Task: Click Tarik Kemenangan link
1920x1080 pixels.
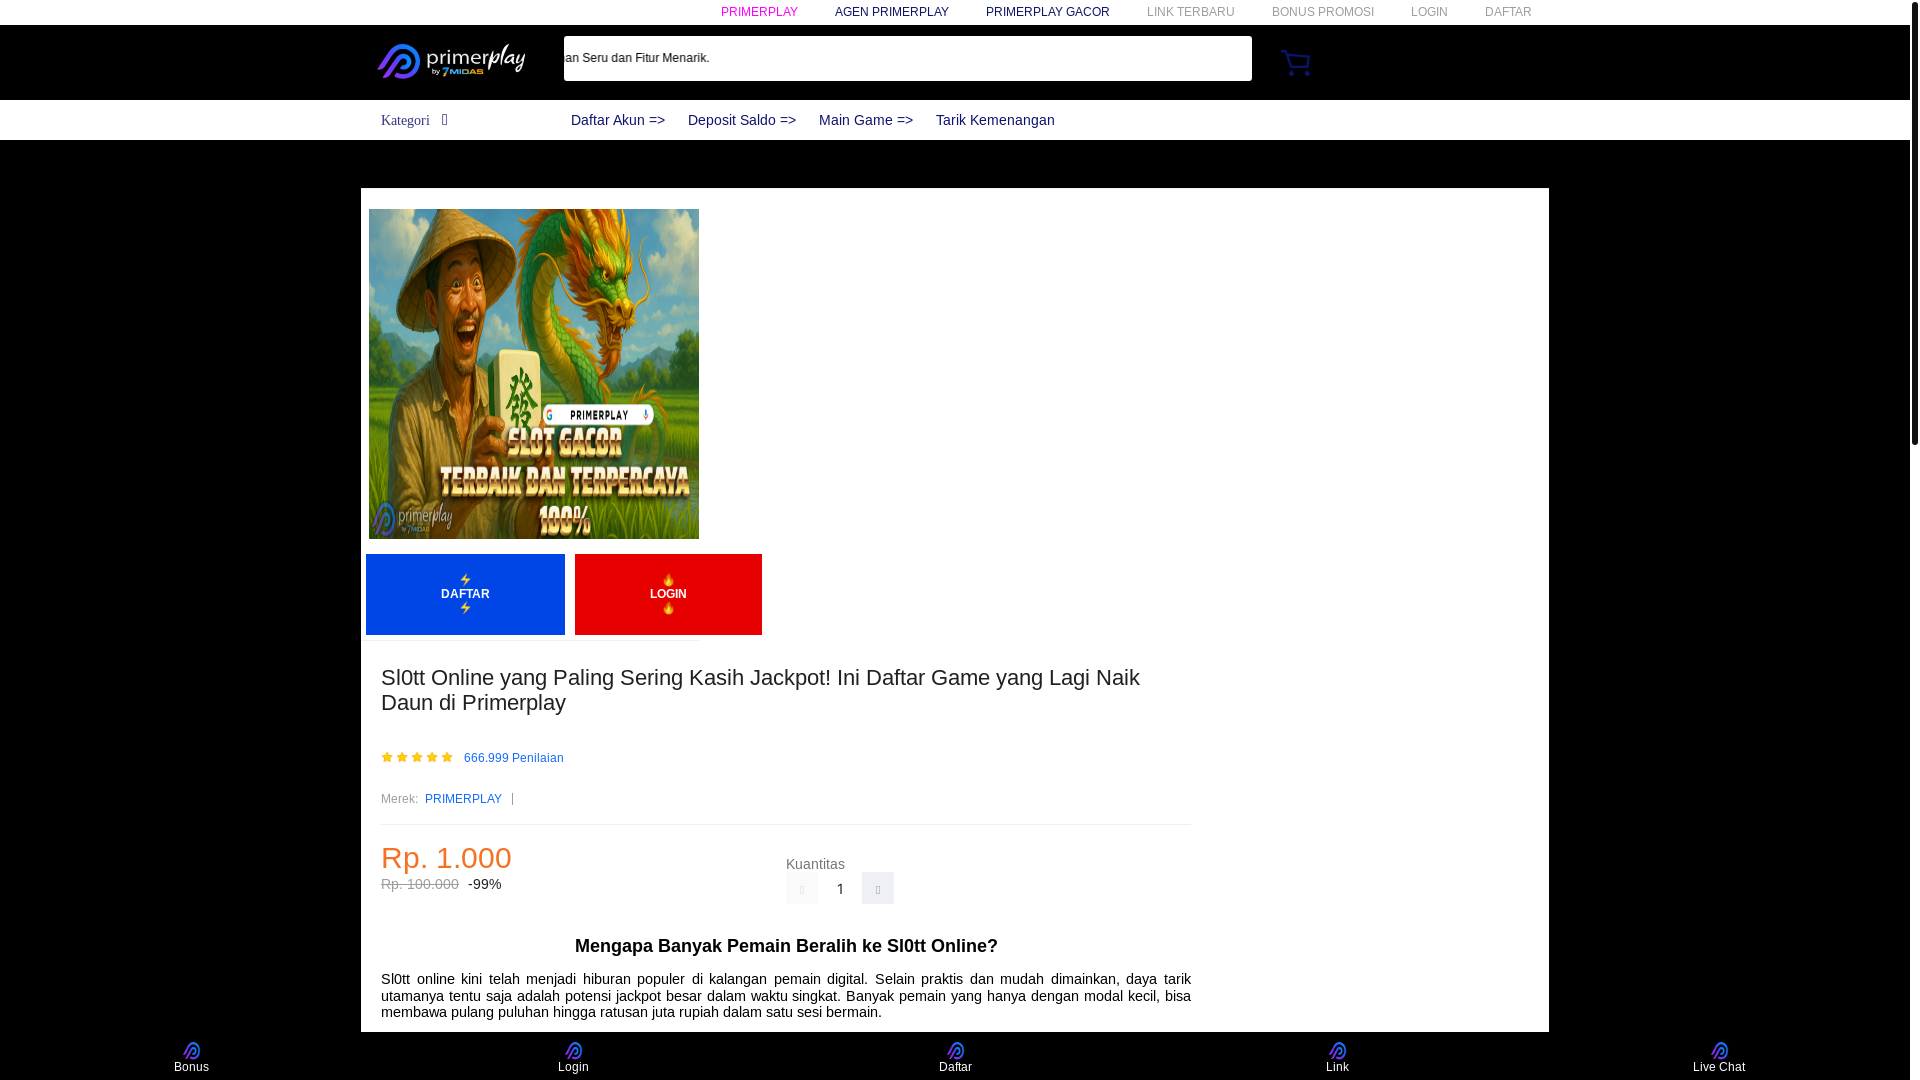Action: click(995, 120)
